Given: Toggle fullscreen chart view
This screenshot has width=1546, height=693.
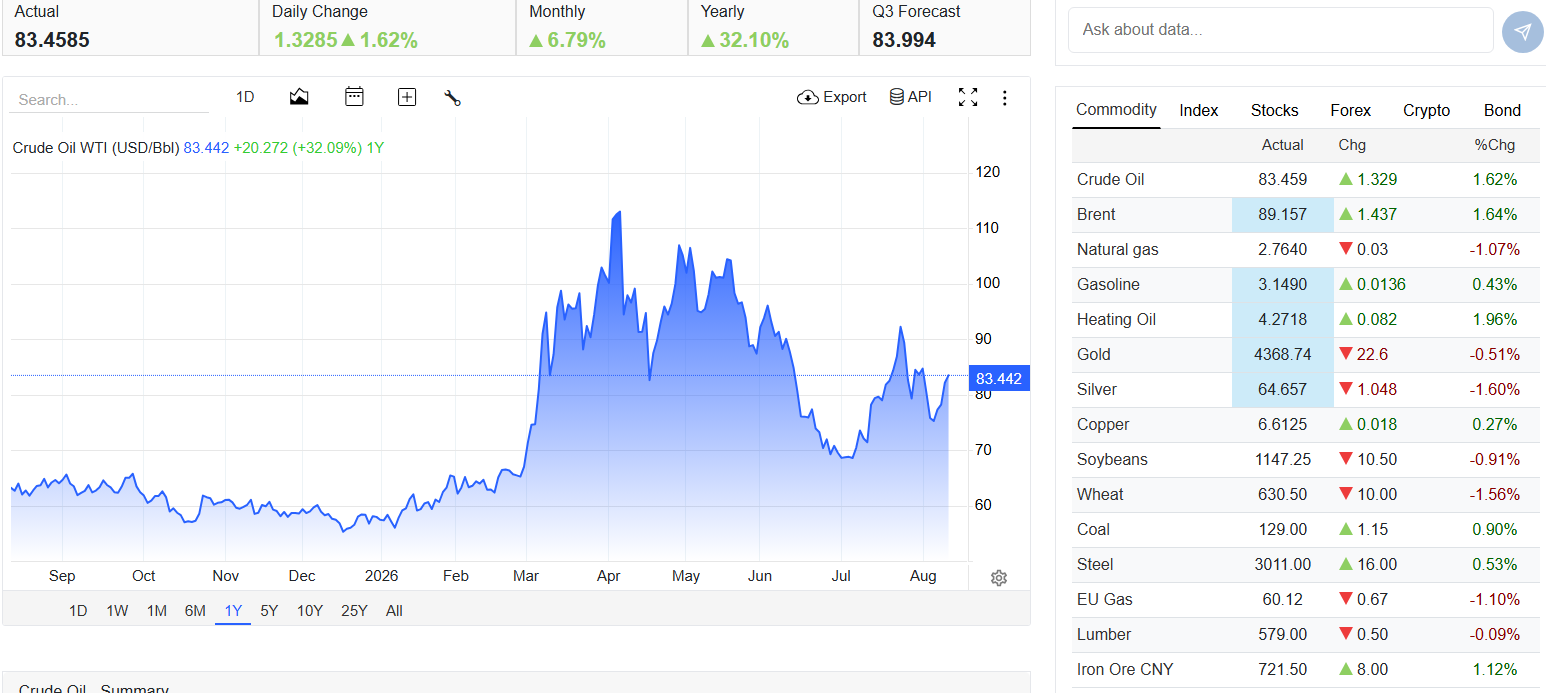Looking at the screenshot, I should [x=968, y=97].
